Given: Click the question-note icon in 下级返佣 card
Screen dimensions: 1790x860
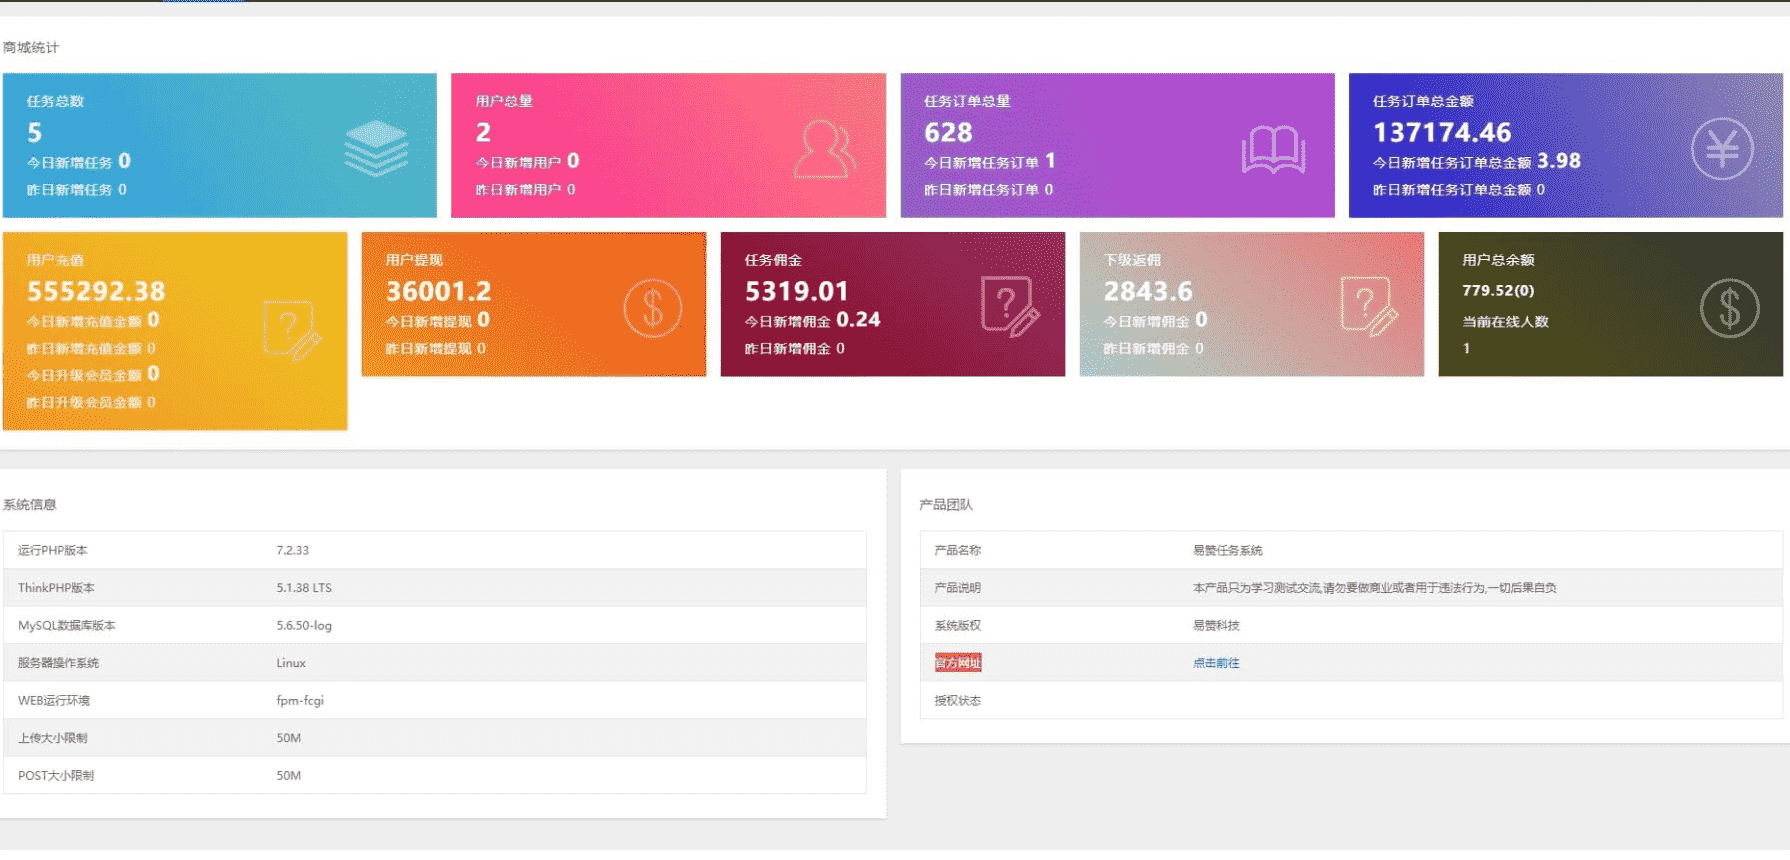Looking at the screenshot, I should (1369, 306).
